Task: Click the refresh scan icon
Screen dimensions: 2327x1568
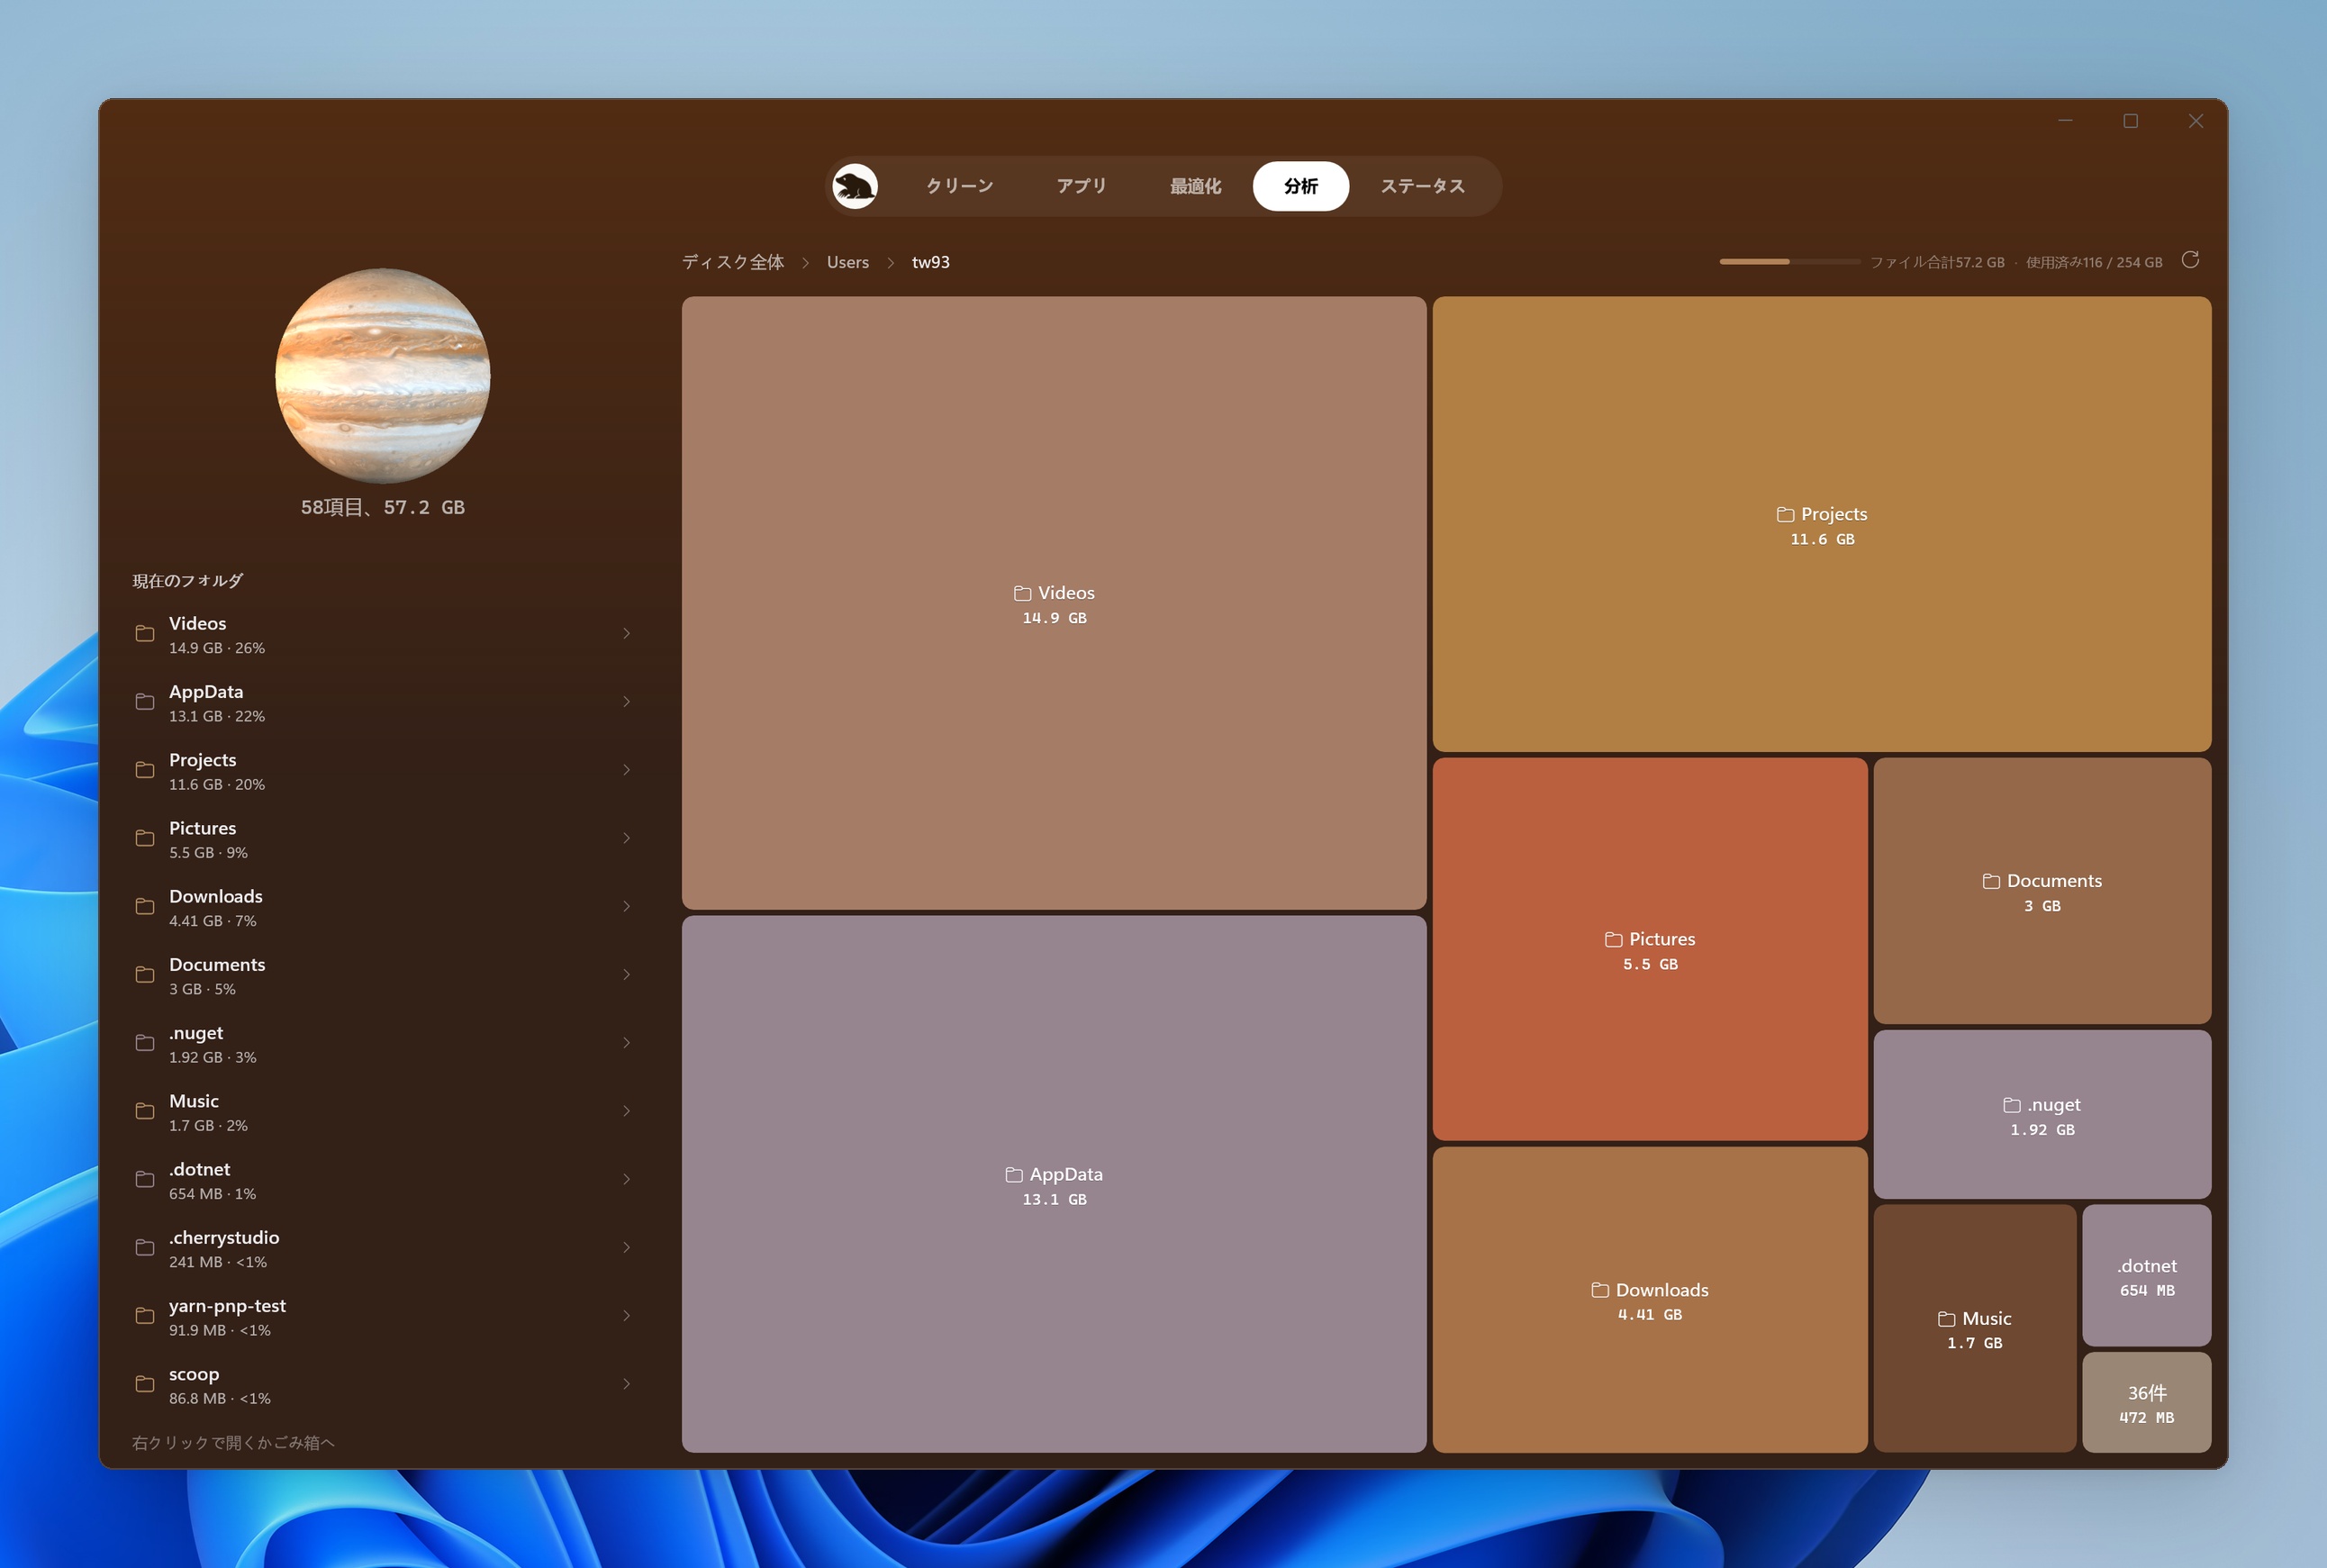Action: 2190,260
